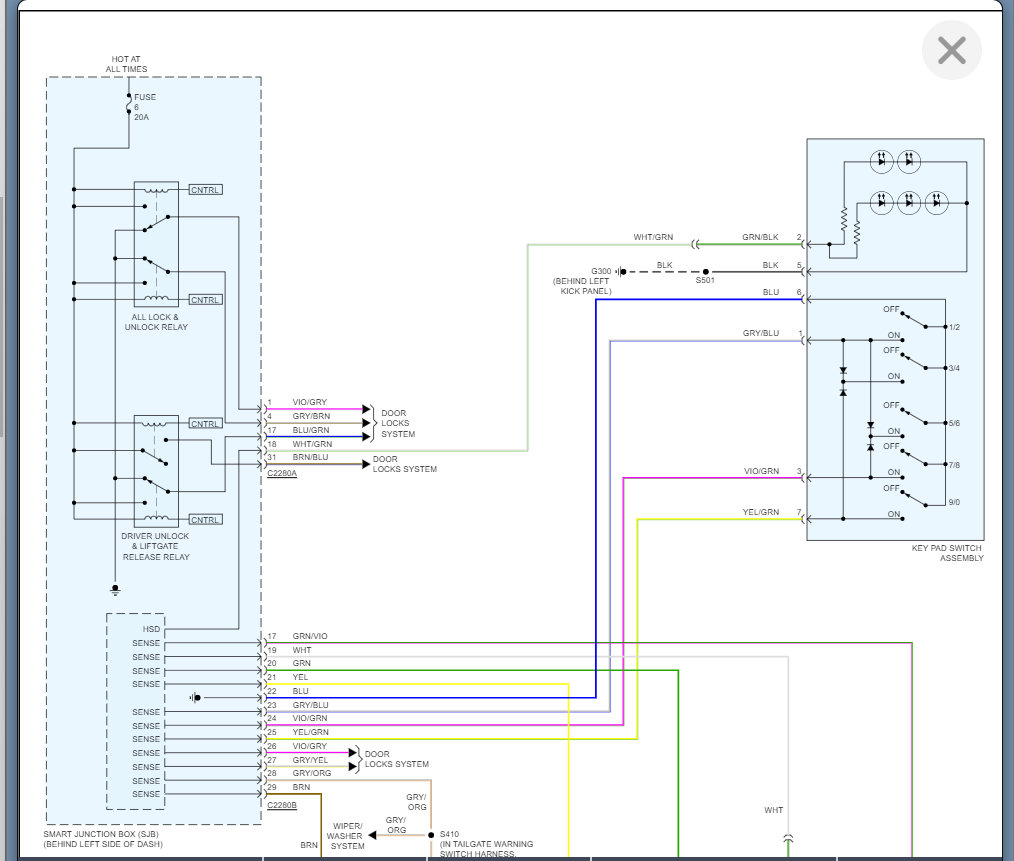Click the 1/2 keypad switch label
The width and height of the screenshot is (1014, 861).
pos(954,327)
